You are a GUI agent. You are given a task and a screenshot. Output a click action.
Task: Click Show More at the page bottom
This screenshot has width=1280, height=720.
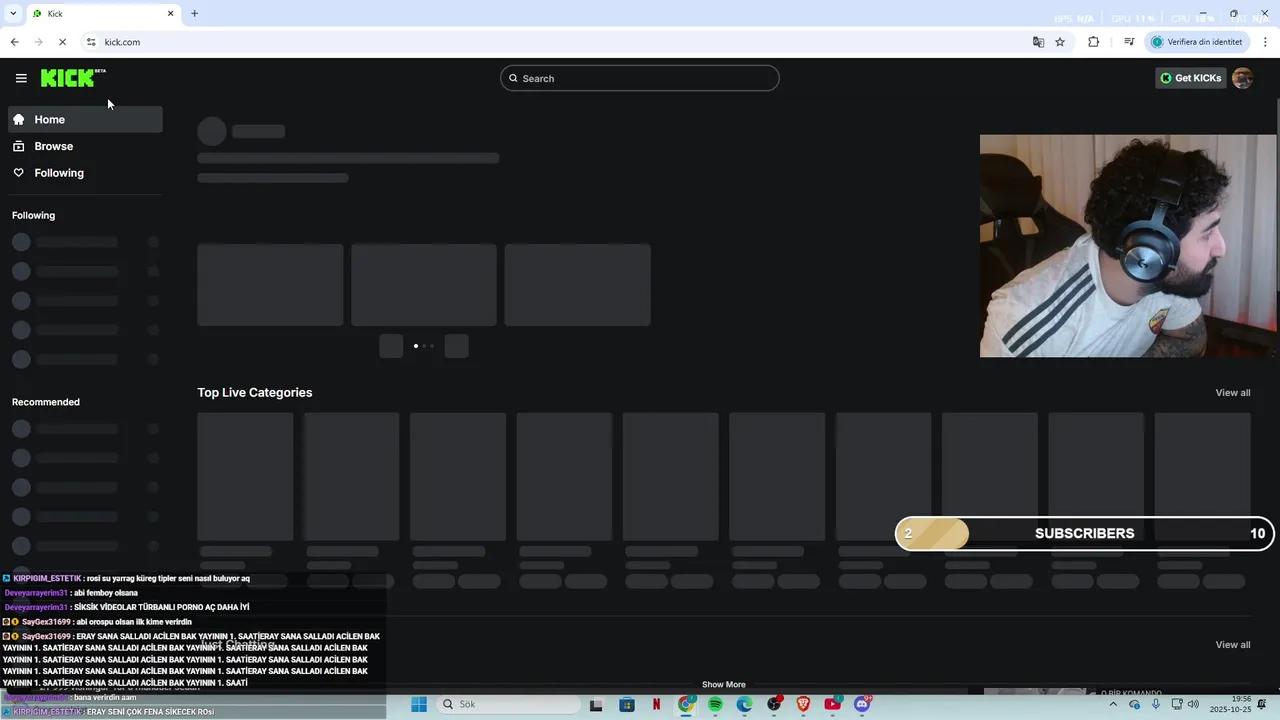[723, 685]
